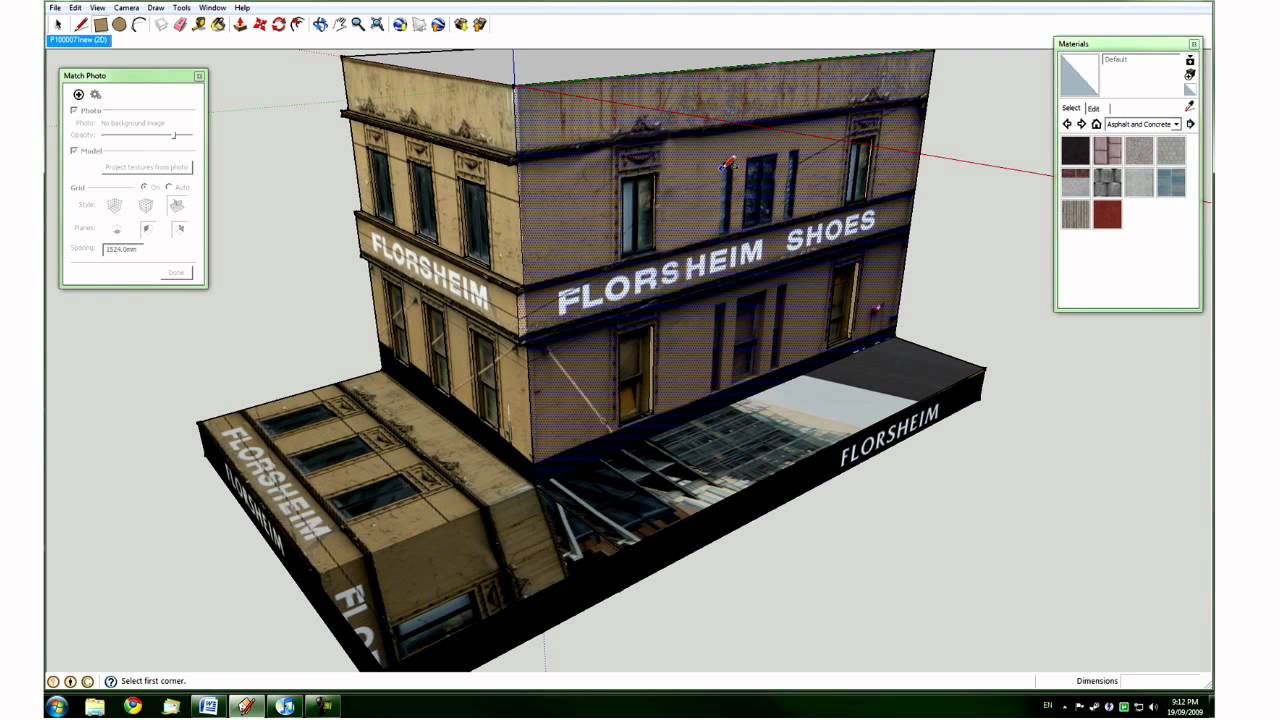Select the Arc drawing tool
1280x720 pixels.
coord(139,24)
